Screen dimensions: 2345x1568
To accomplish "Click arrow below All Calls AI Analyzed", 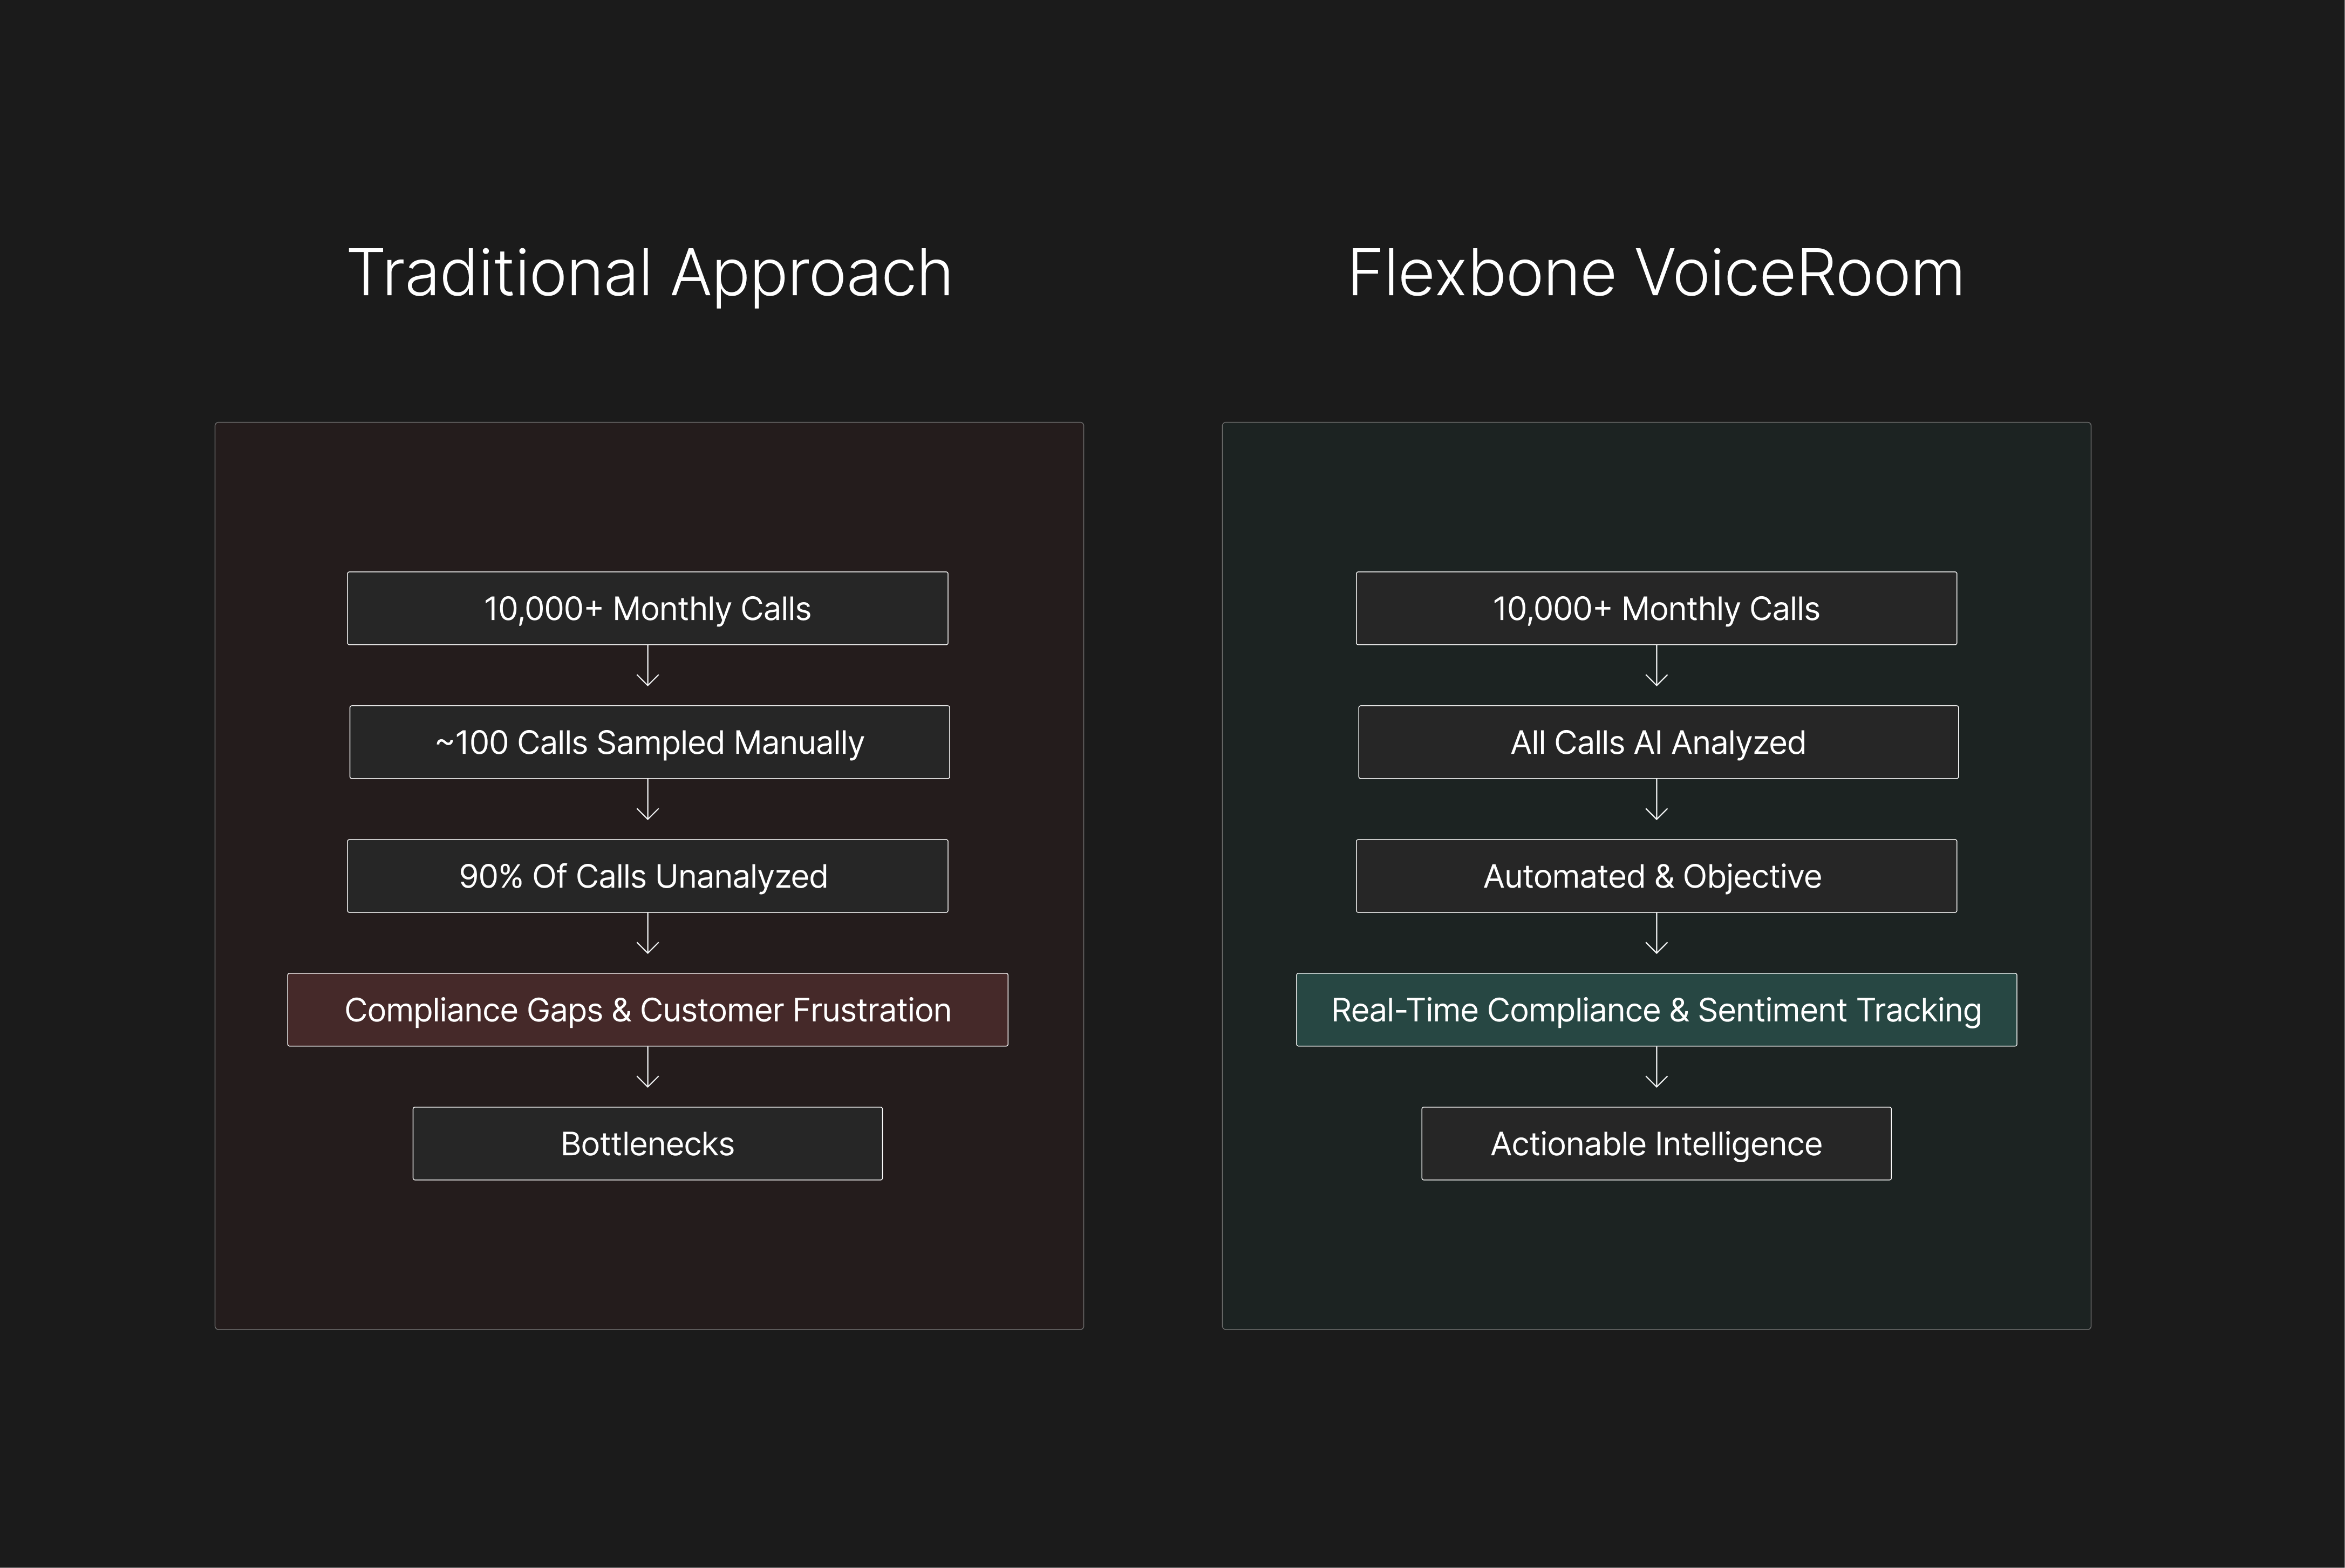I will [x=1657, y=801].
